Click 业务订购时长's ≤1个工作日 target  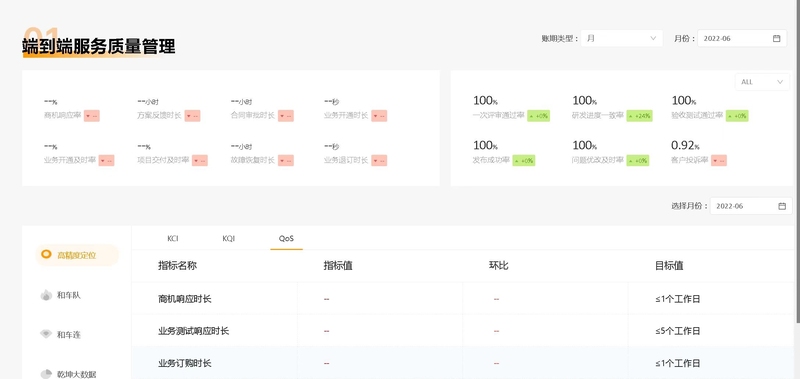click(678, 364)
